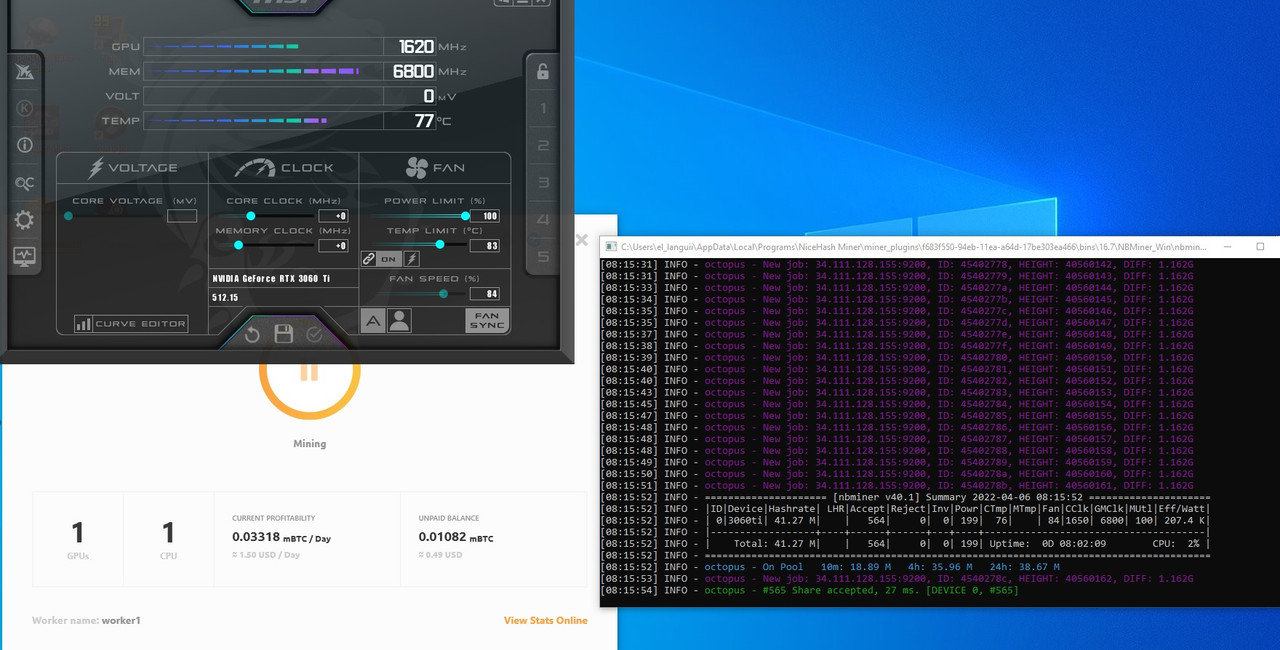Enable automatic fan mode A button
1280x650 pixels.
coord(373,320)
